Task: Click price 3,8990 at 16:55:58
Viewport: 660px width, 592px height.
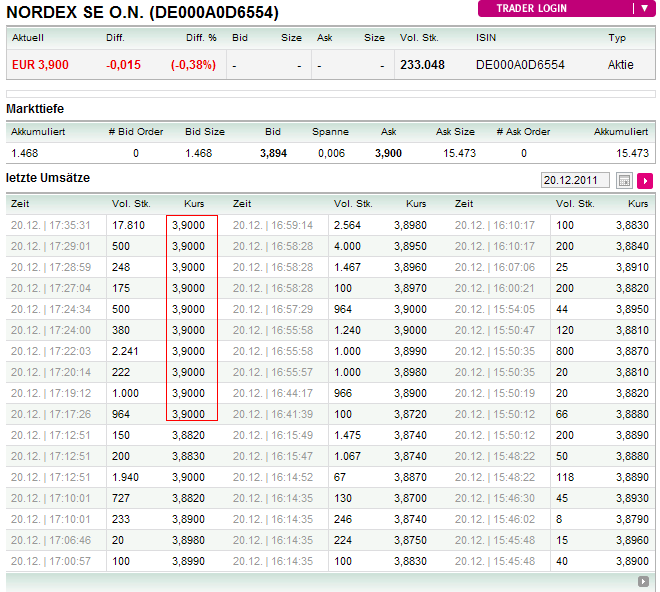Action: [x=410, y=351]
